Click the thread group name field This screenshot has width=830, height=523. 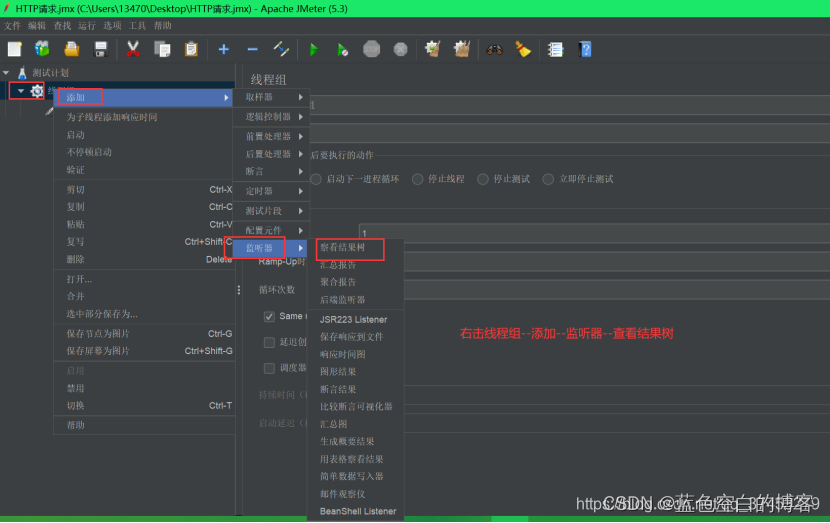(570, 105)
